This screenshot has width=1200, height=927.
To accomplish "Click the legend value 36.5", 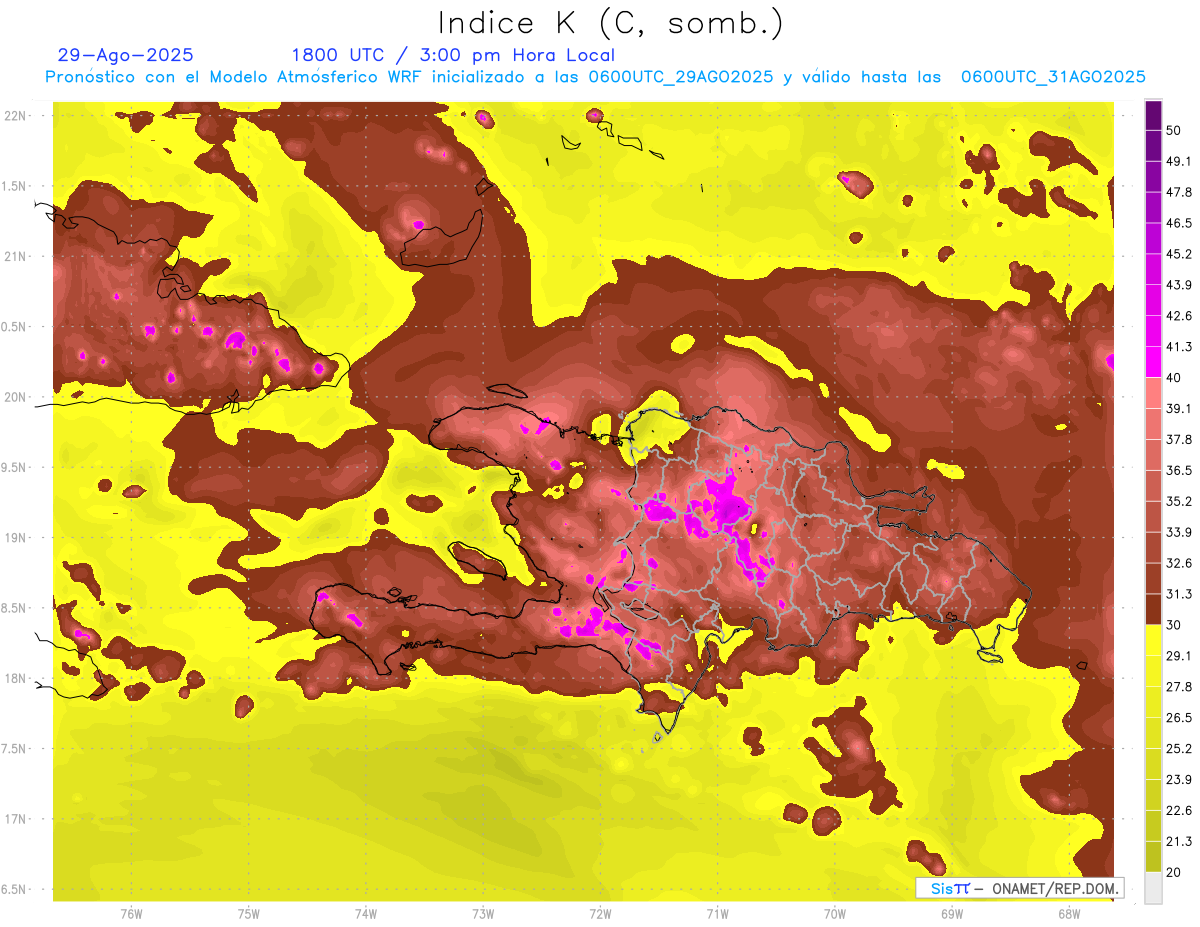I will point(1179,470).
